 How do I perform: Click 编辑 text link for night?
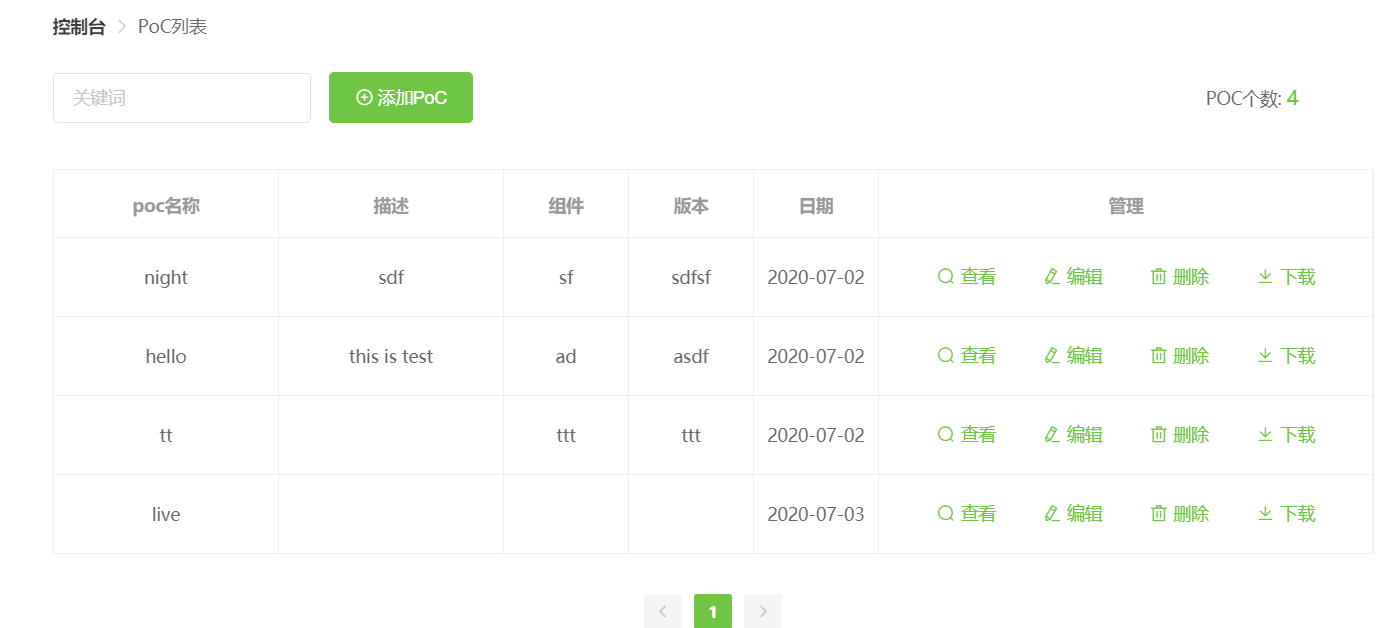[1085, 277]
